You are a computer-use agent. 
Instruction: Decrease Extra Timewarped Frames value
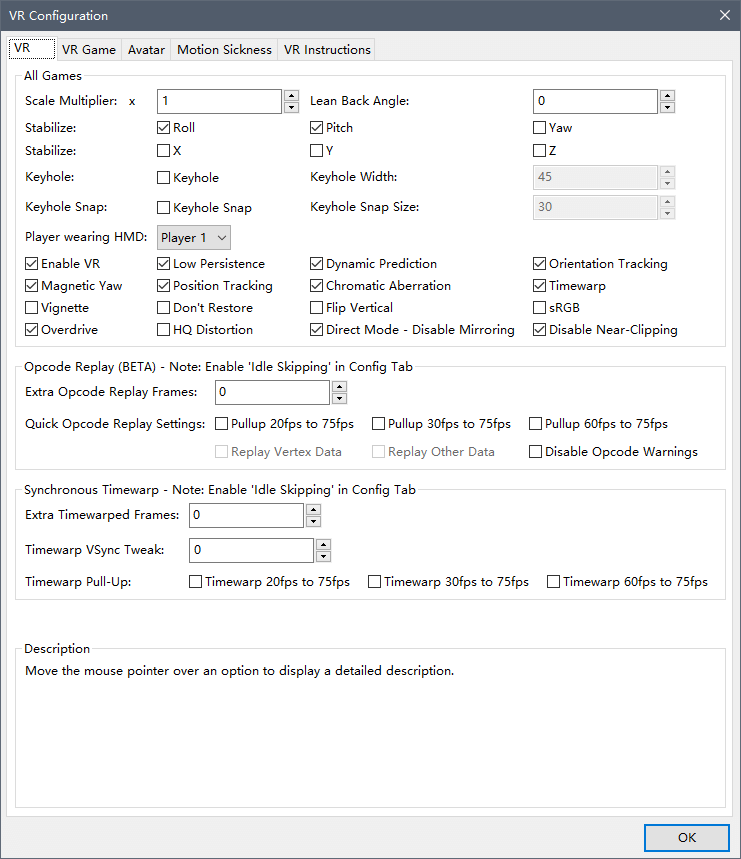313,522
